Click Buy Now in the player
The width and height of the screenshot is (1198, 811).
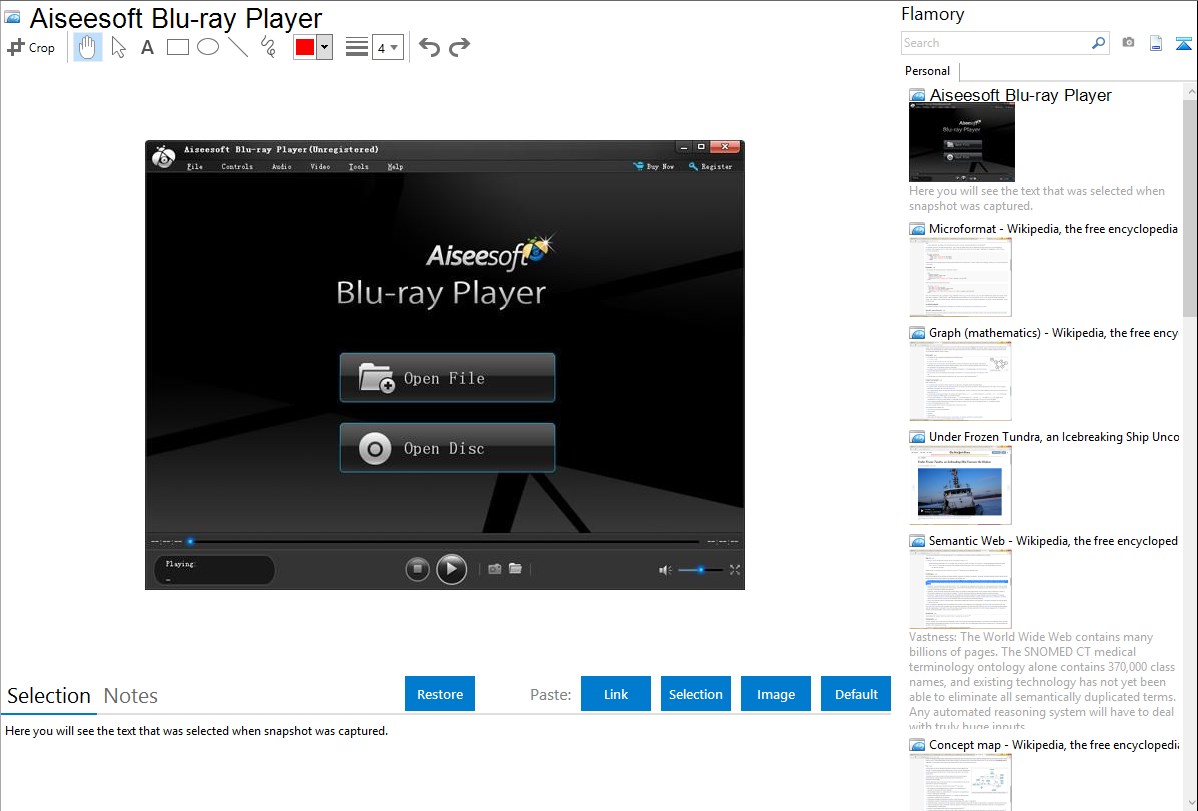click(x=654, y=167)
